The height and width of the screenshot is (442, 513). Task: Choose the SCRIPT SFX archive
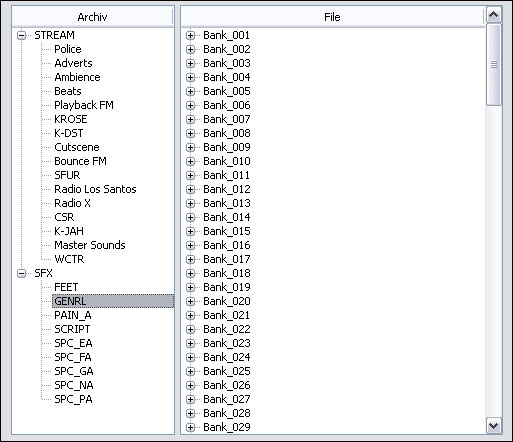72,329
